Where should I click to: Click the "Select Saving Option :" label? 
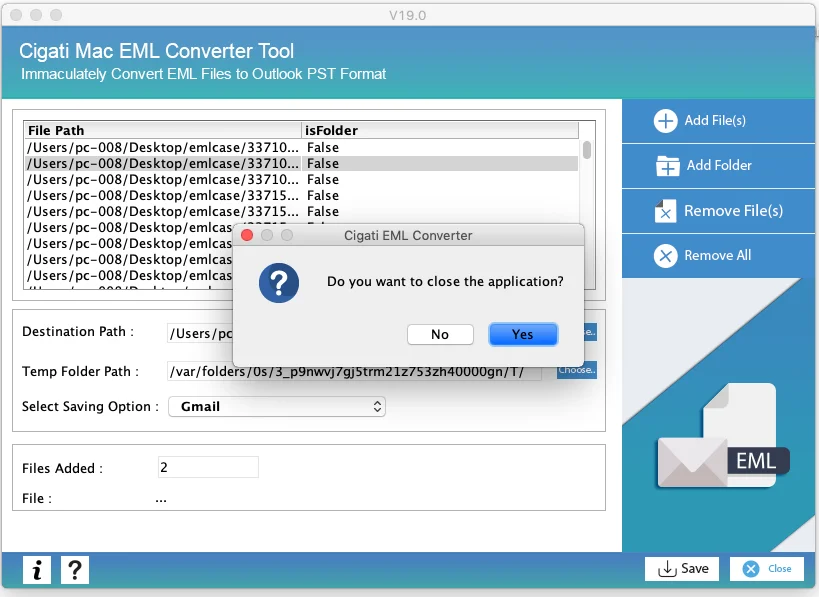coord(90,406)
